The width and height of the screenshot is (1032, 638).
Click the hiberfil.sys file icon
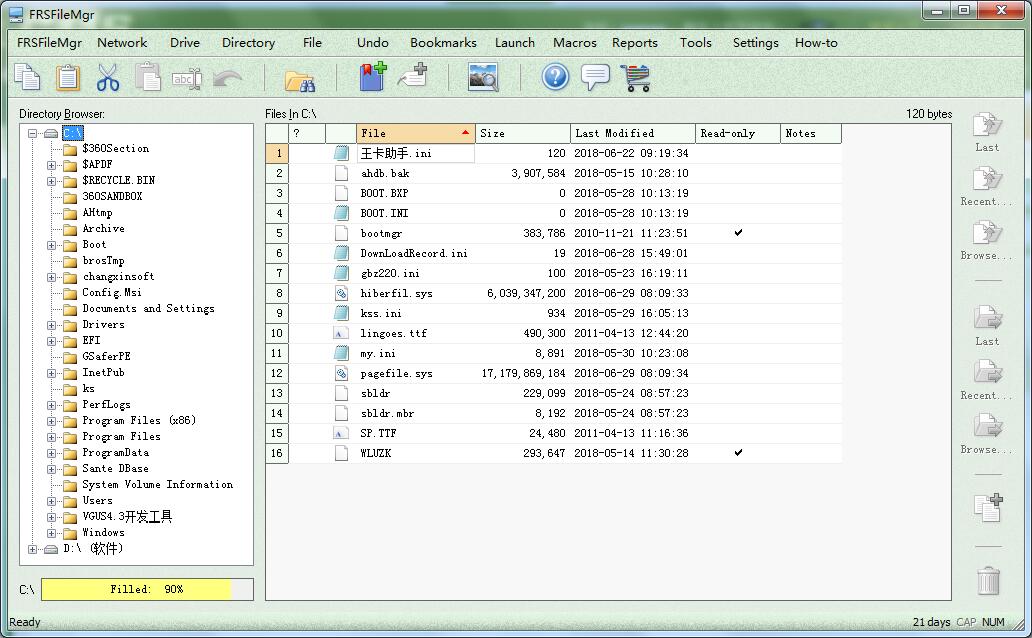coord(341,293)
